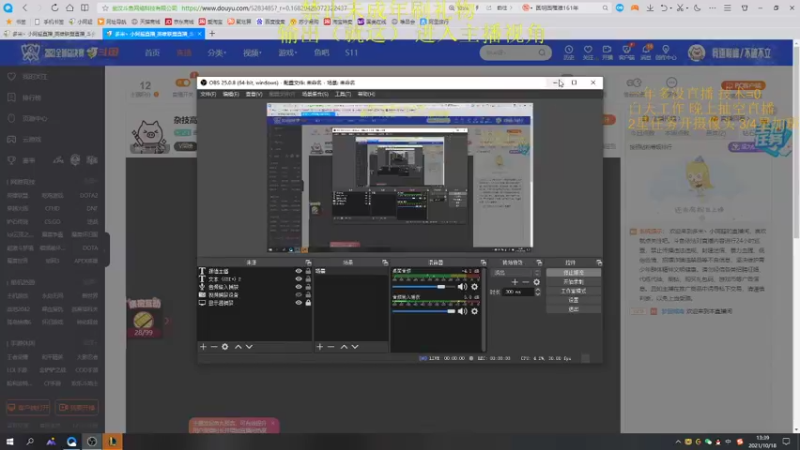Toggle visibility of display capture source
Screen dimensions: 800x450
click(x=298, y=303)
